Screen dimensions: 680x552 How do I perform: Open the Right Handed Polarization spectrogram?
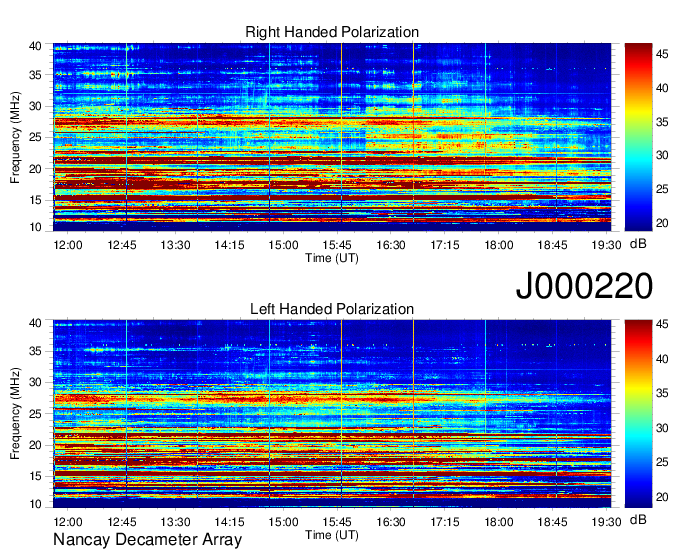click(332, 137)
